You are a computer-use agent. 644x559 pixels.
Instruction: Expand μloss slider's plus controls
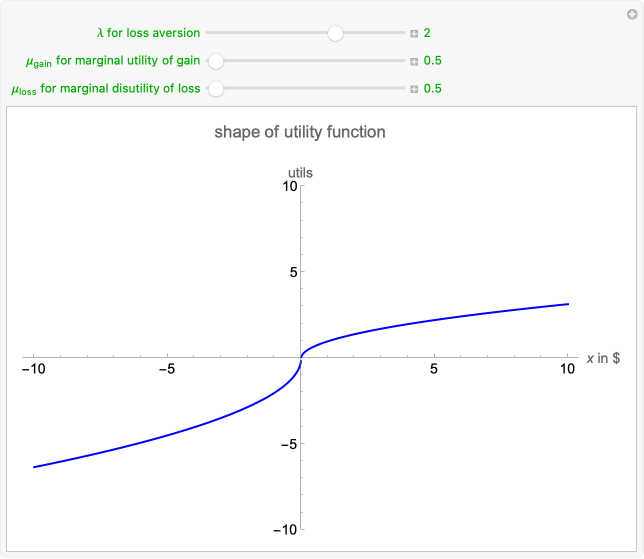pos(414,89)
